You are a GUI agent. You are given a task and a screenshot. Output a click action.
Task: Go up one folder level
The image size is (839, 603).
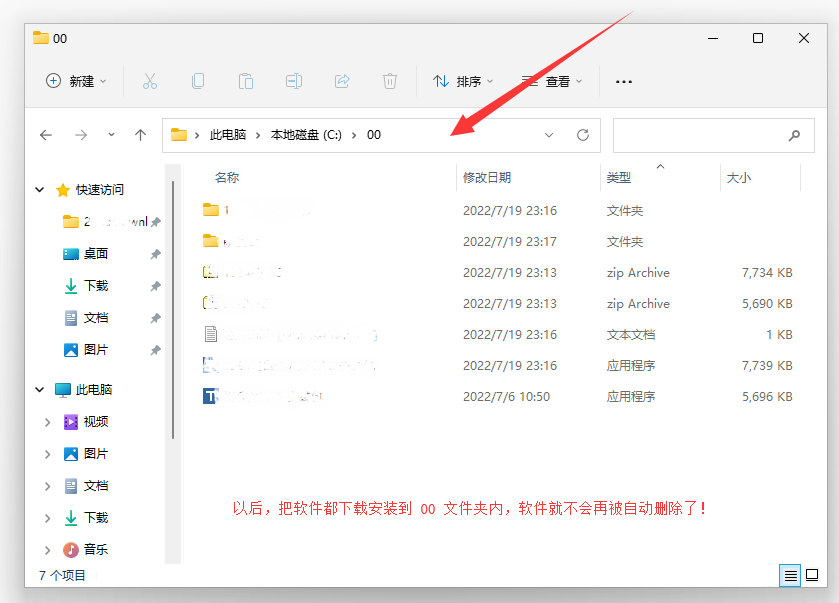140,135
